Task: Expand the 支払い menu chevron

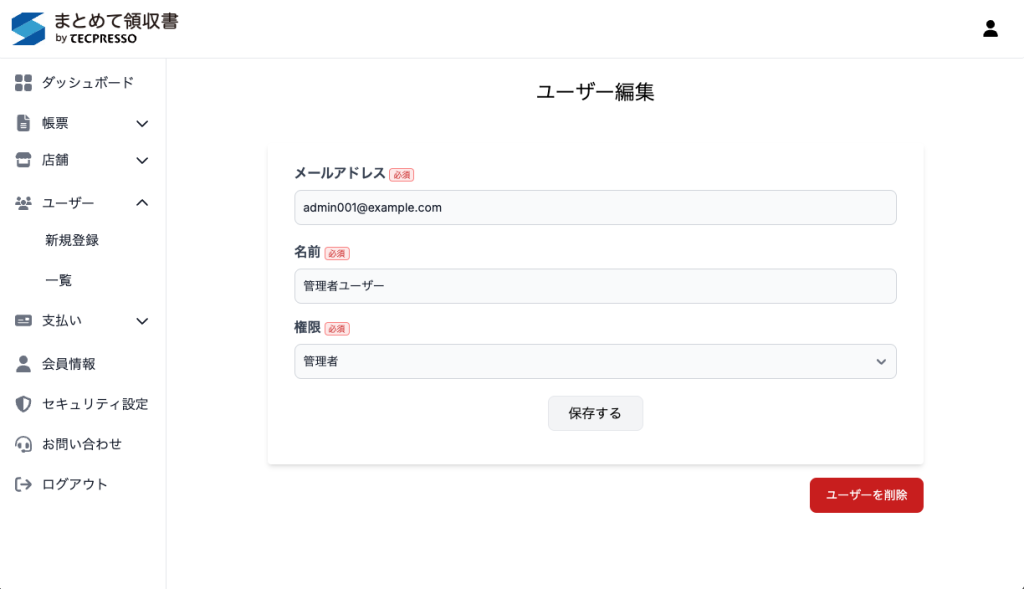Action: pyautogui.click(x=142, y=321)
